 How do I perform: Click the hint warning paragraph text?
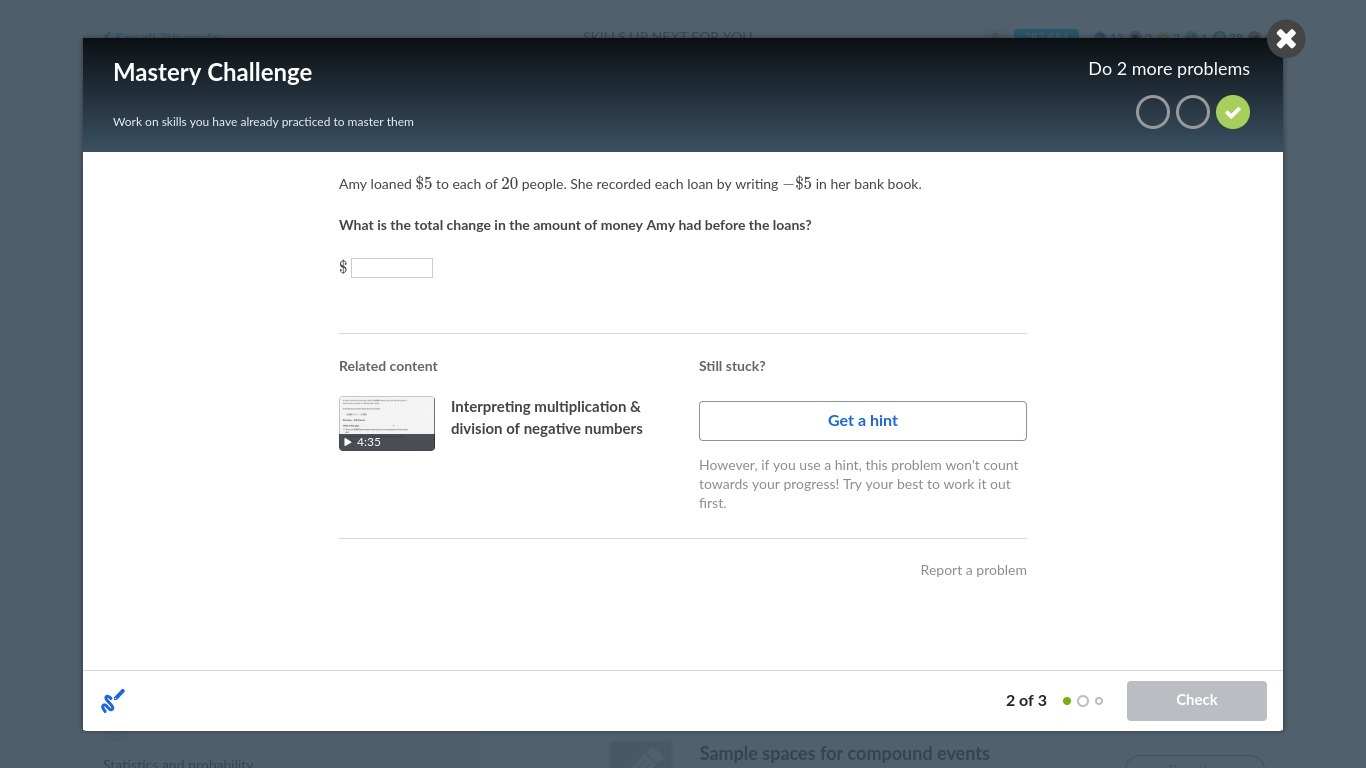pyautogui.click(x=859, y=485)
